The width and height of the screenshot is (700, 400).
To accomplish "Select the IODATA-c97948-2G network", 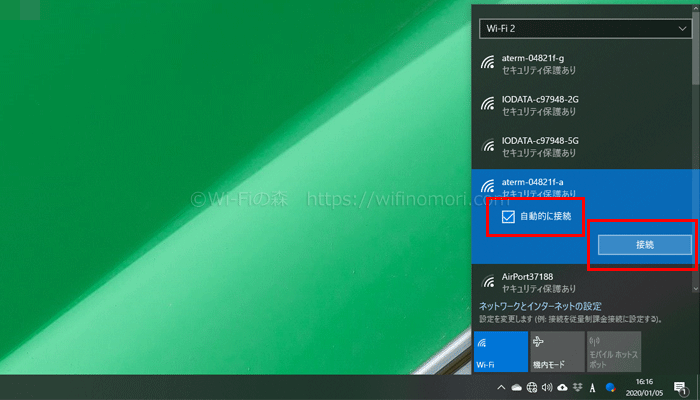I will (582, 105).
